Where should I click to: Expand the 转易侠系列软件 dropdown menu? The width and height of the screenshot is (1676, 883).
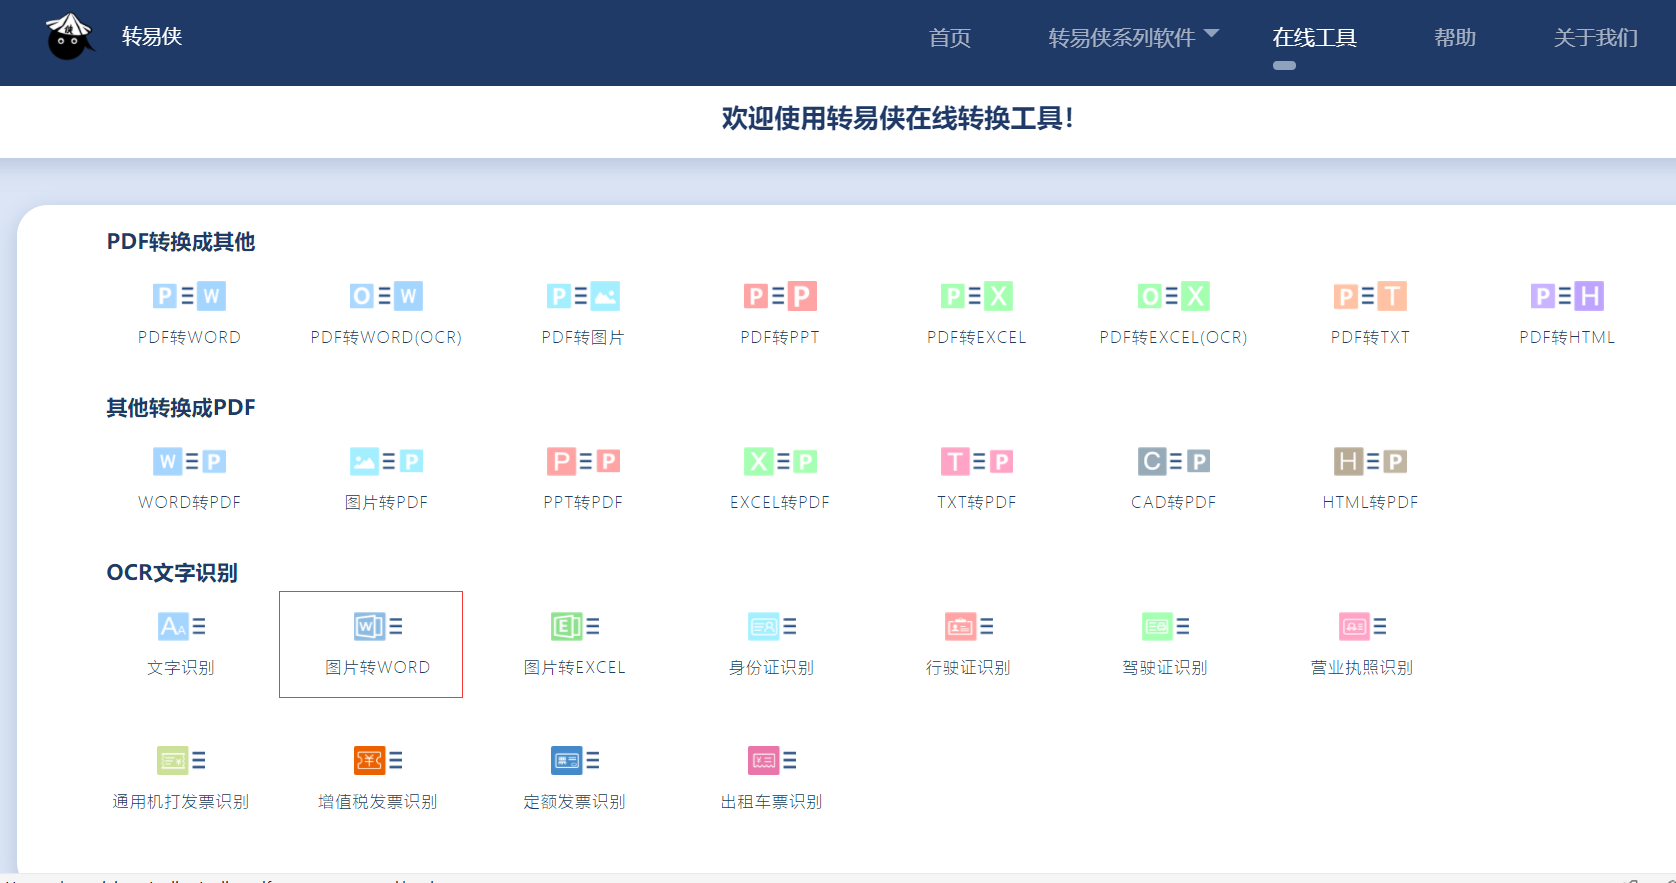[x=1133, y=38]
